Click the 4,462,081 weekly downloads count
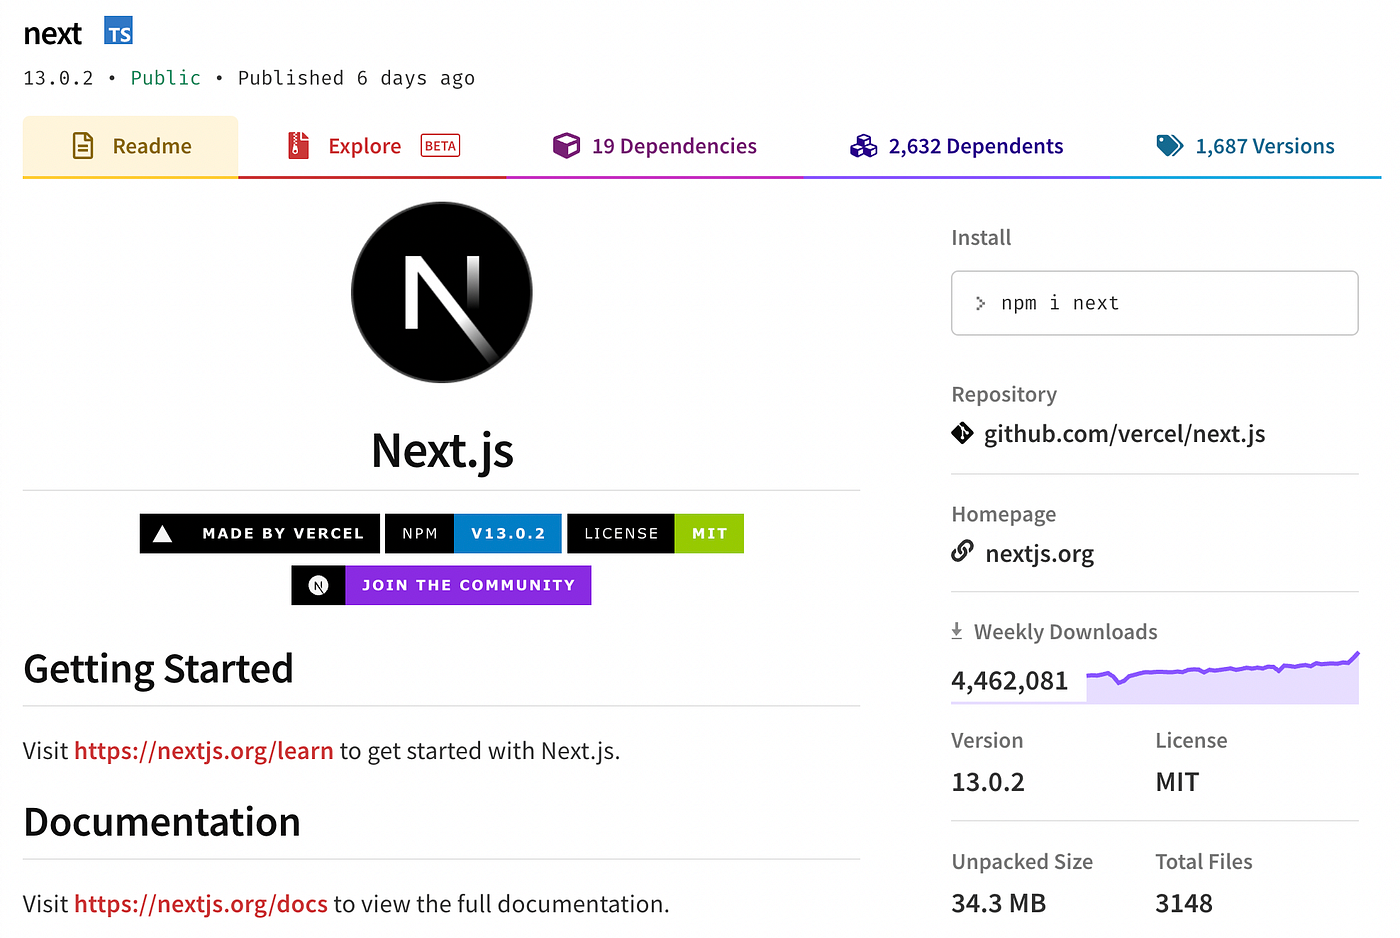This screenshot has width=1400, height=938. tap(1010, 681)
